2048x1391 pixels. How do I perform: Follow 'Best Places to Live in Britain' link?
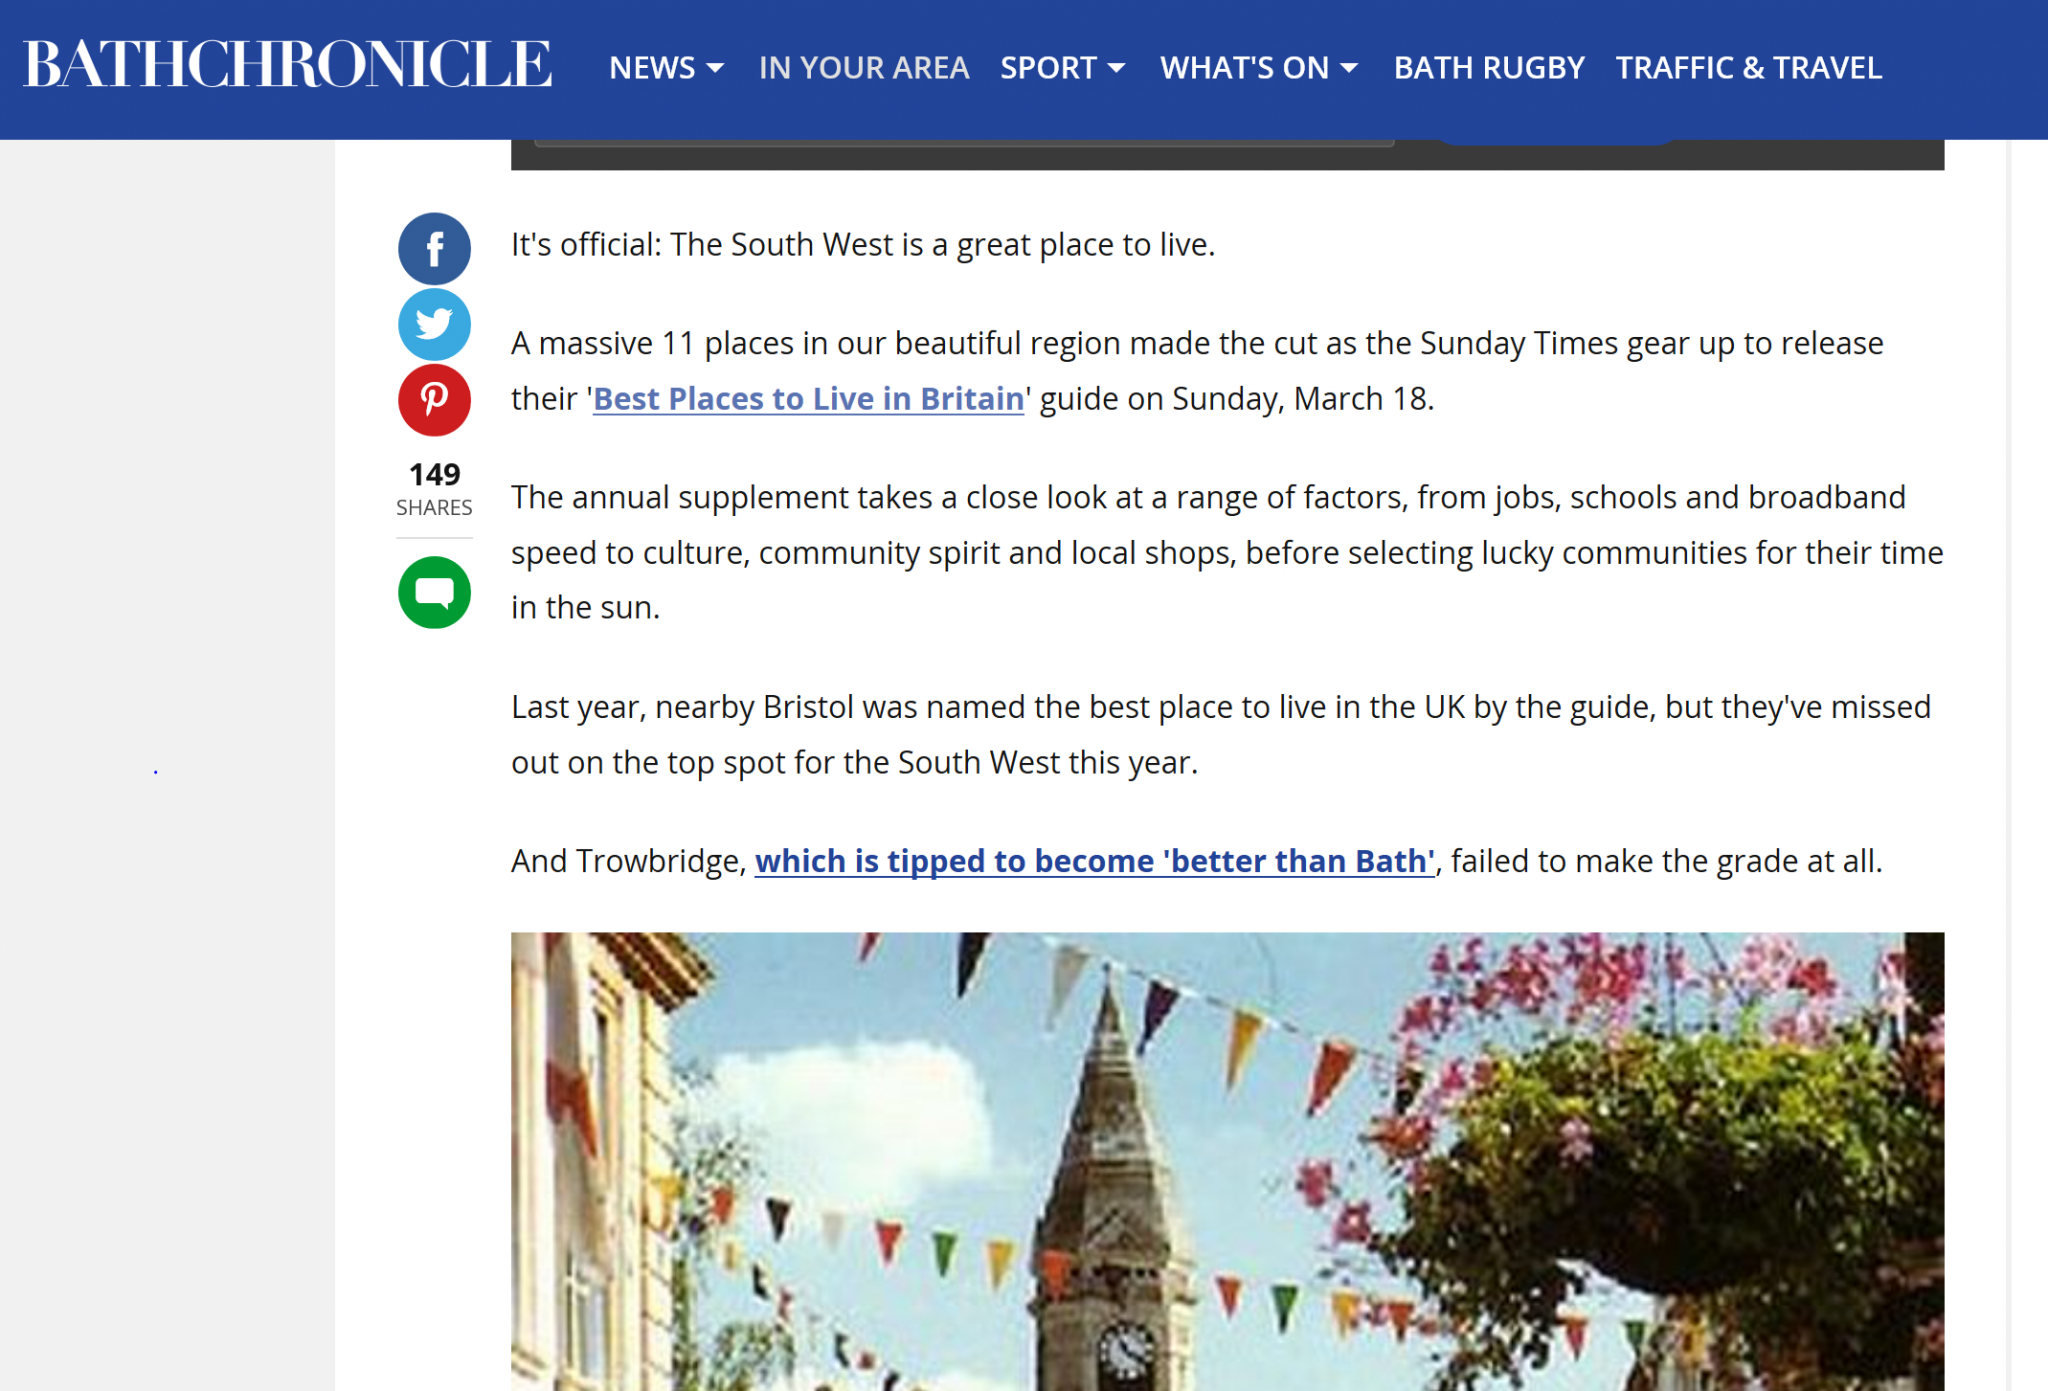coord(808,399)
